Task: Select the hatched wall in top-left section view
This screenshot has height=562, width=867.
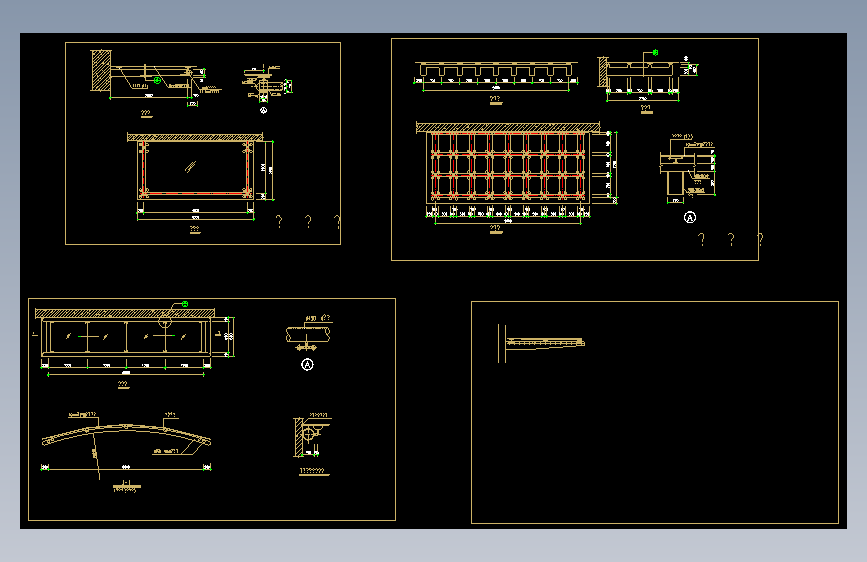Action: point(101,71)
